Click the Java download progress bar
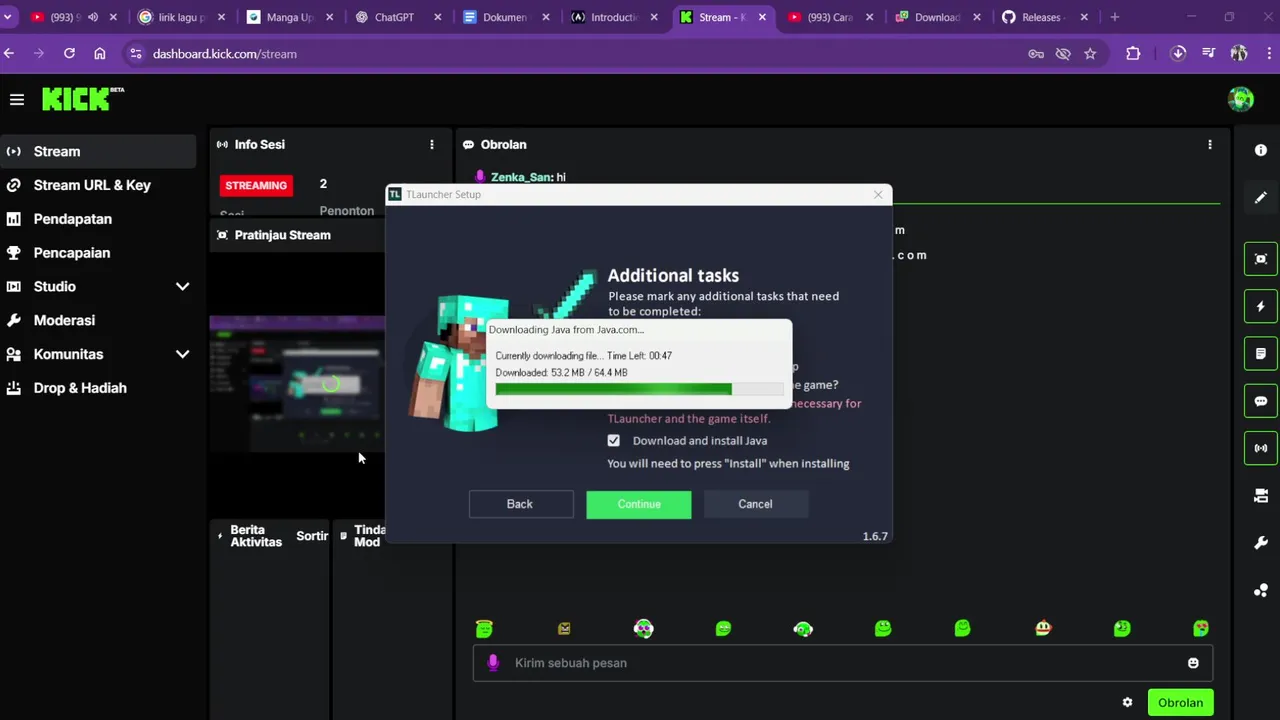Image resolution: width=1280 pixels, height=720 pixels. click(x=640, y=389)
